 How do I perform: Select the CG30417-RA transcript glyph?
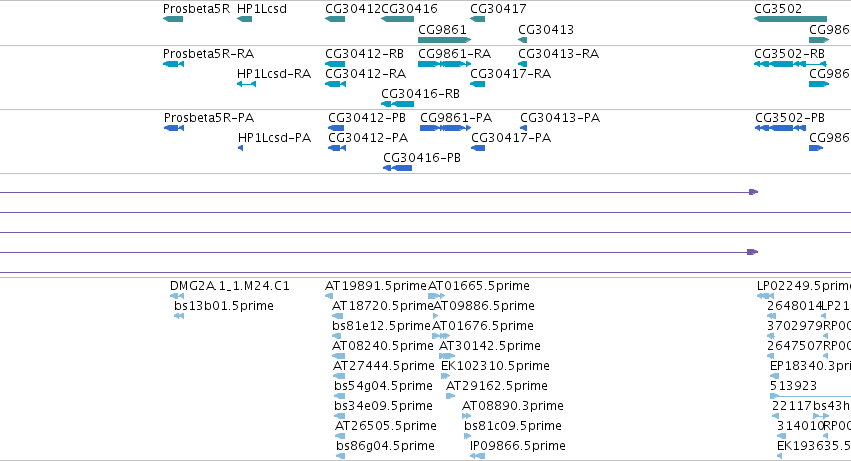pos(478,84)
